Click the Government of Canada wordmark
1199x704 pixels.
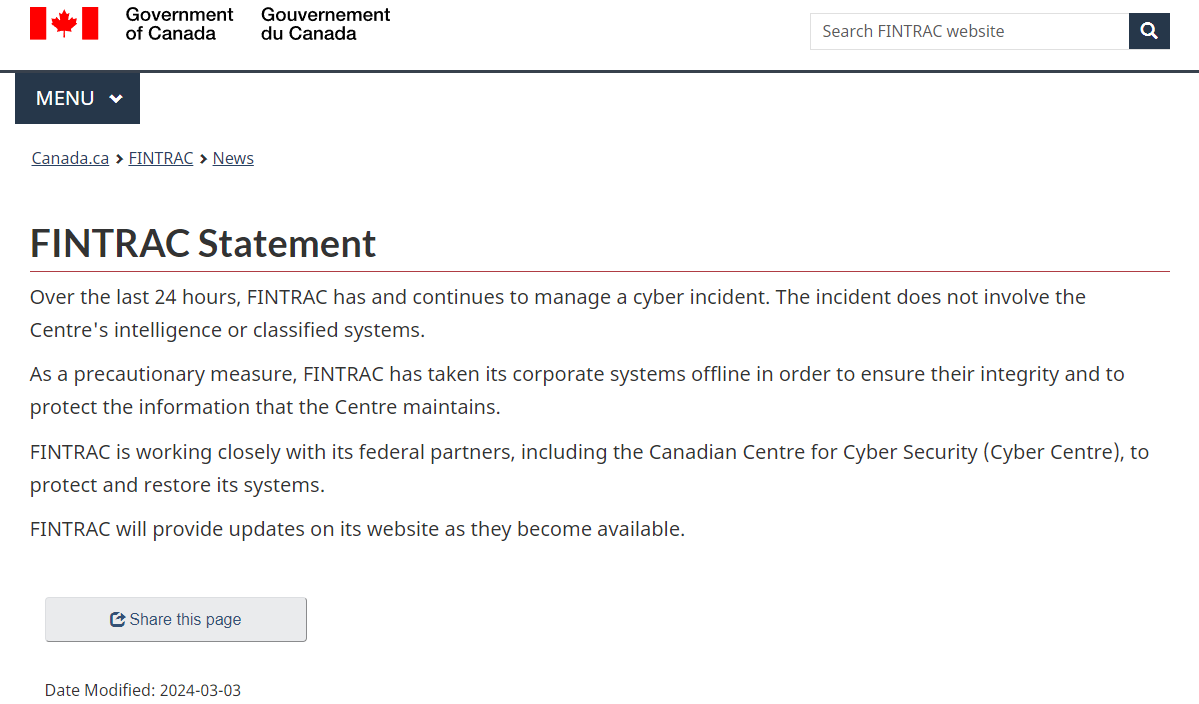click(179, 24)
